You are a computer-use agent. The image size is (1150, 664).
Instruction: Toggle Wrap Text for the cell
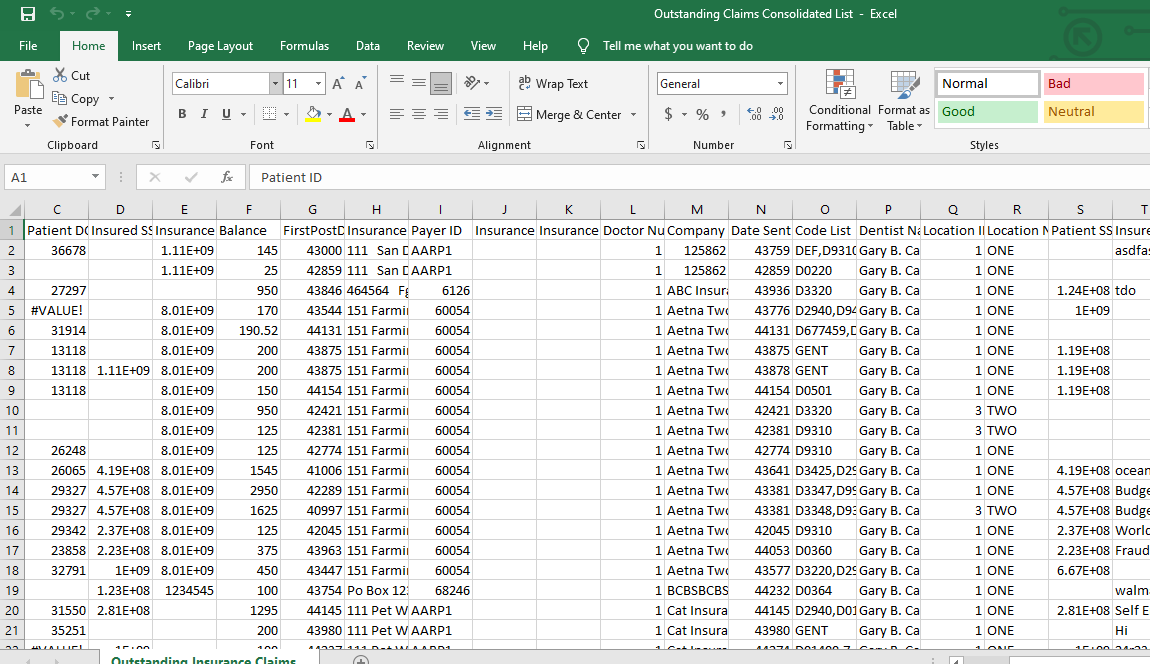[x=553, y=84]
